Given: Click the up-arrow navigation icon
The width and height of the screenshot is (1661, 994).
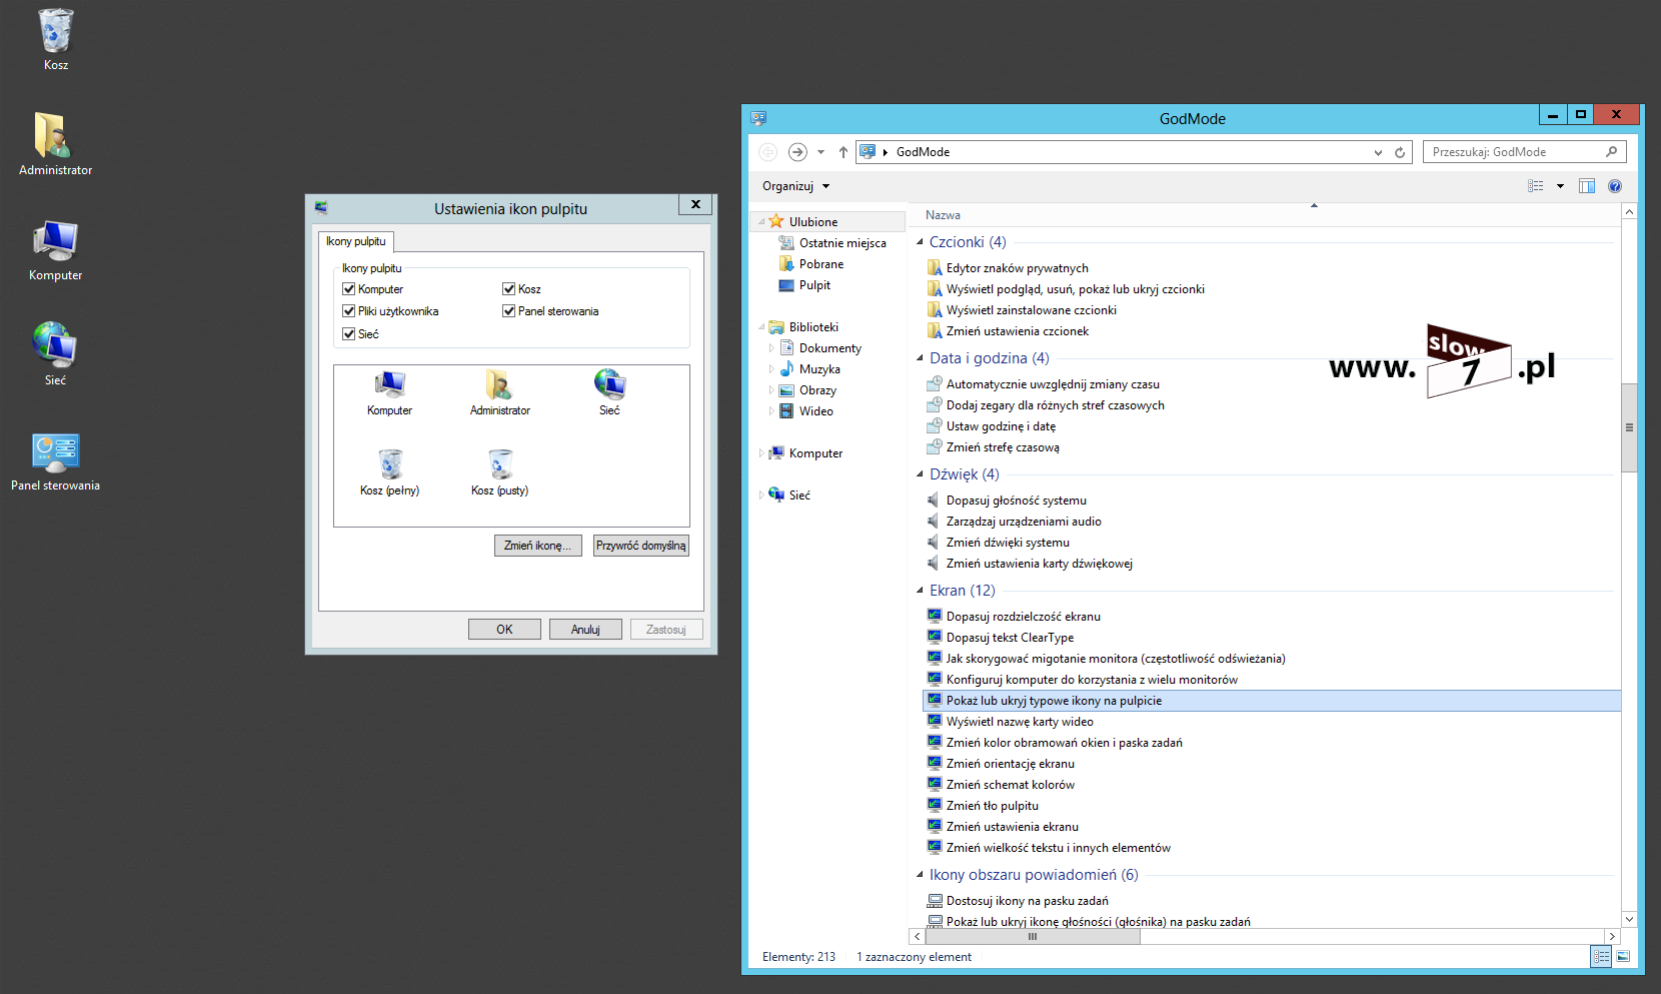Looking at the screenshot, I should coord(843,152).
